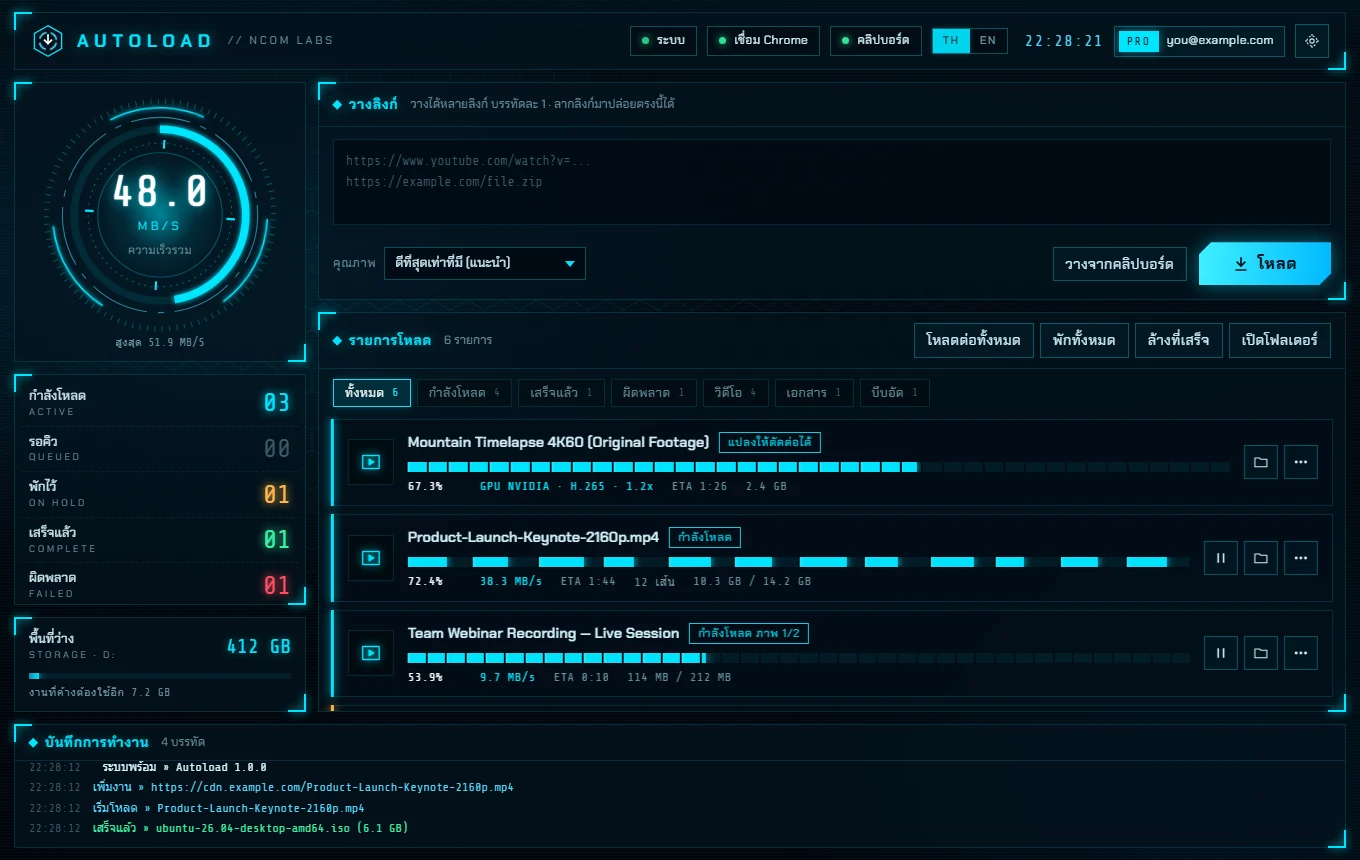The height and width of the screenshot is (860, 1360).
Task: Click เปิดโฟลเดอร์ button
Action: (x=1280, y=340)
